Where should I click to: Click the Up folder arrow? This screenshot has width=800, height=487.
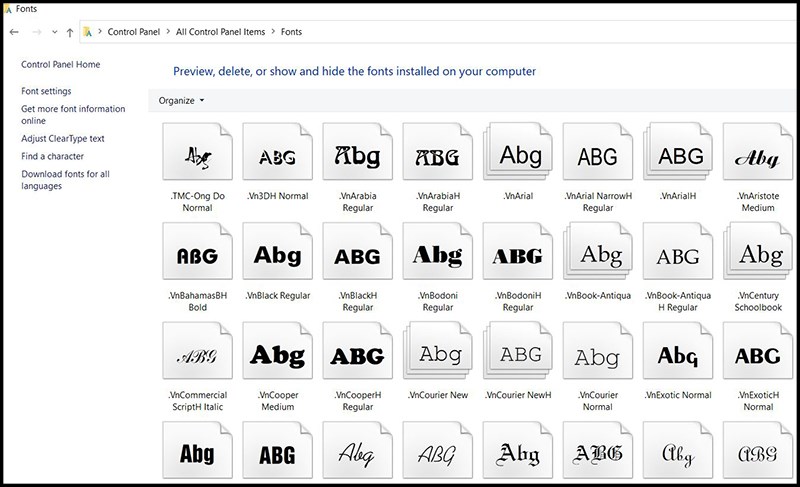(x=69, y=32)
